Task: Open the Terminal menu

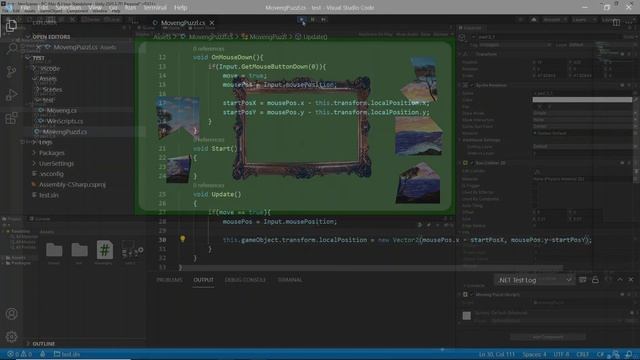Action: point(155,7)
